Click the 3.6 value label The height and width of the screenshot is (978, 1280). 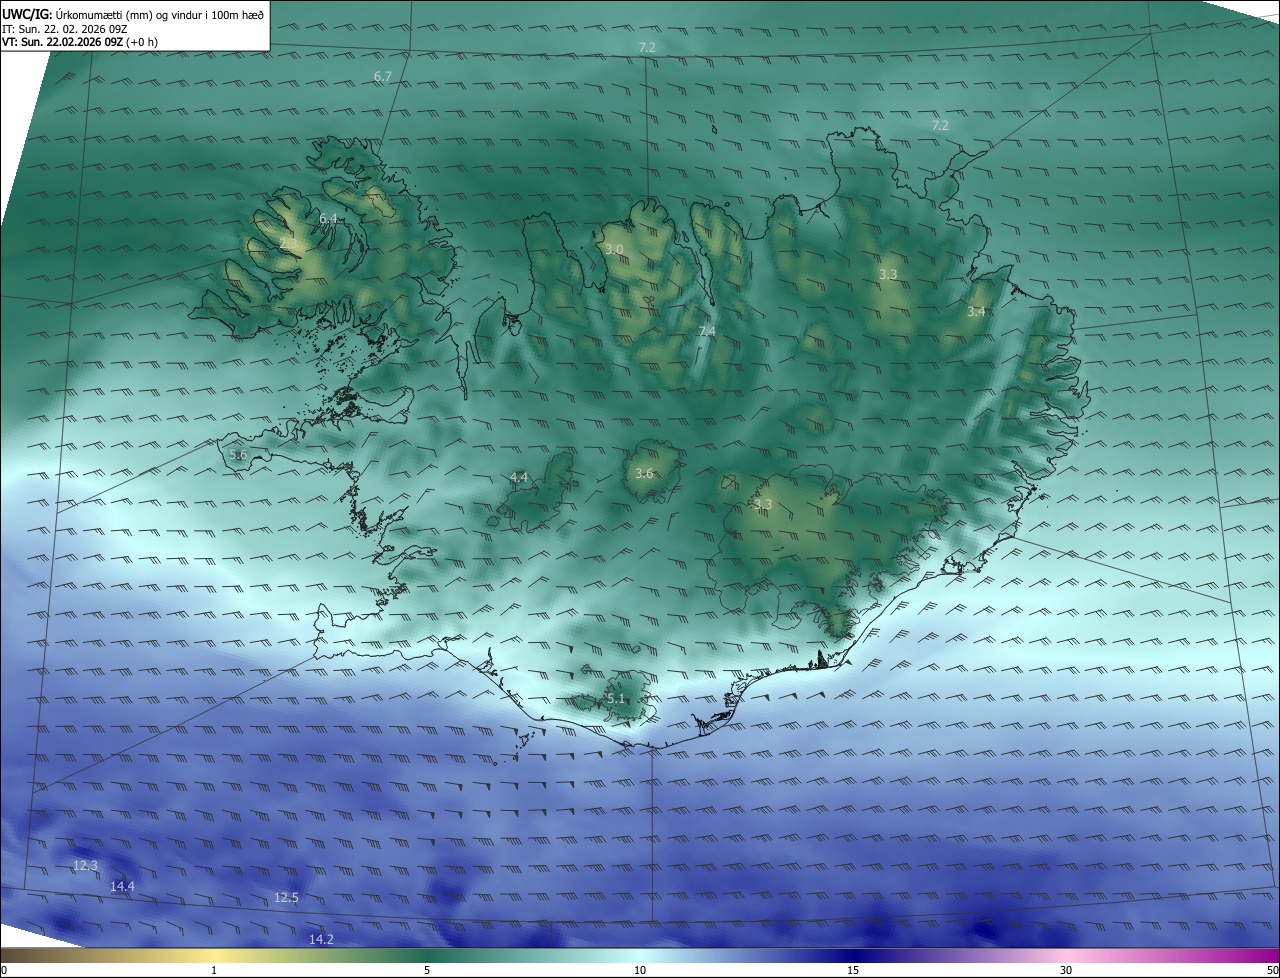click(x=644, y=474)
